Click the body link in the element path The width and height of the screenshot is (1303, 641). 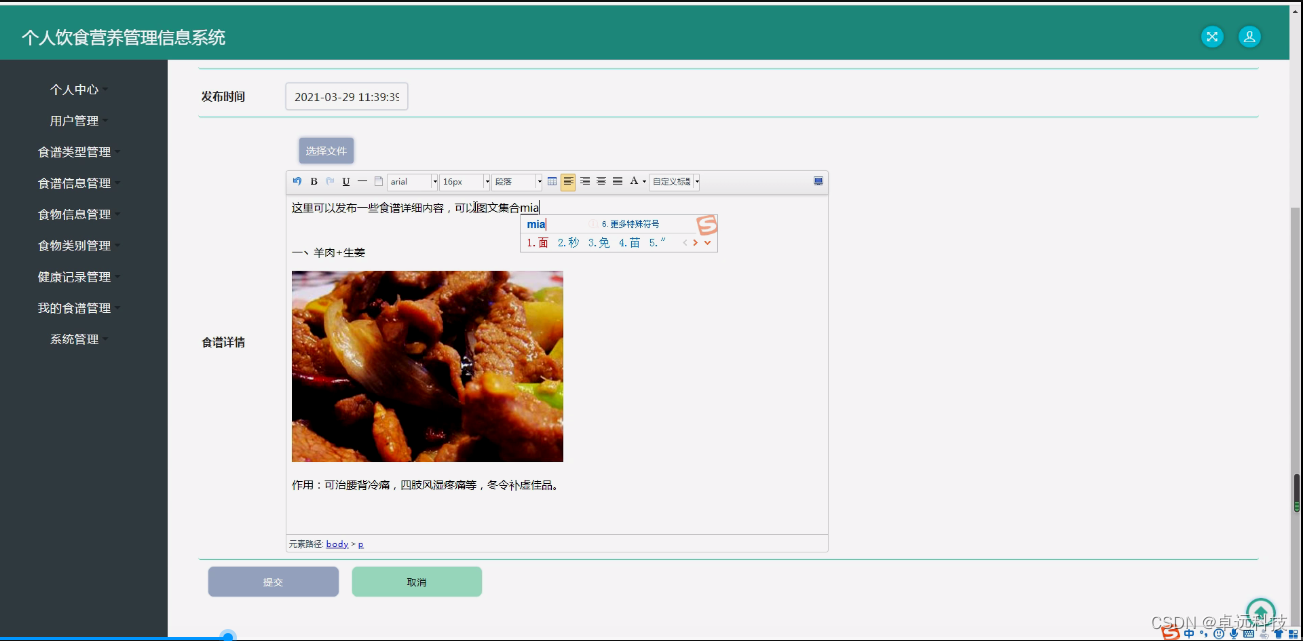coord(337,543)
